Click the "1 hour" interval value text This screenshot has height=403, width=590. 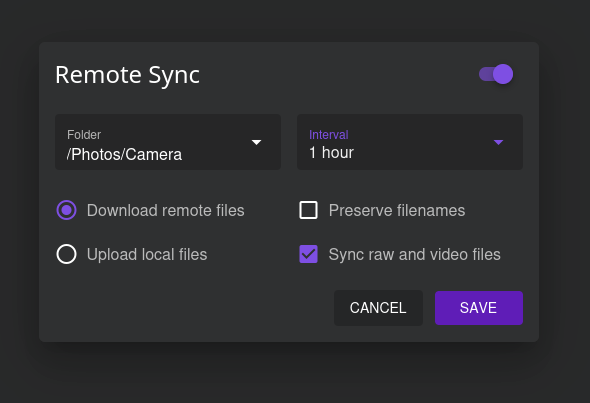(331, 153)
